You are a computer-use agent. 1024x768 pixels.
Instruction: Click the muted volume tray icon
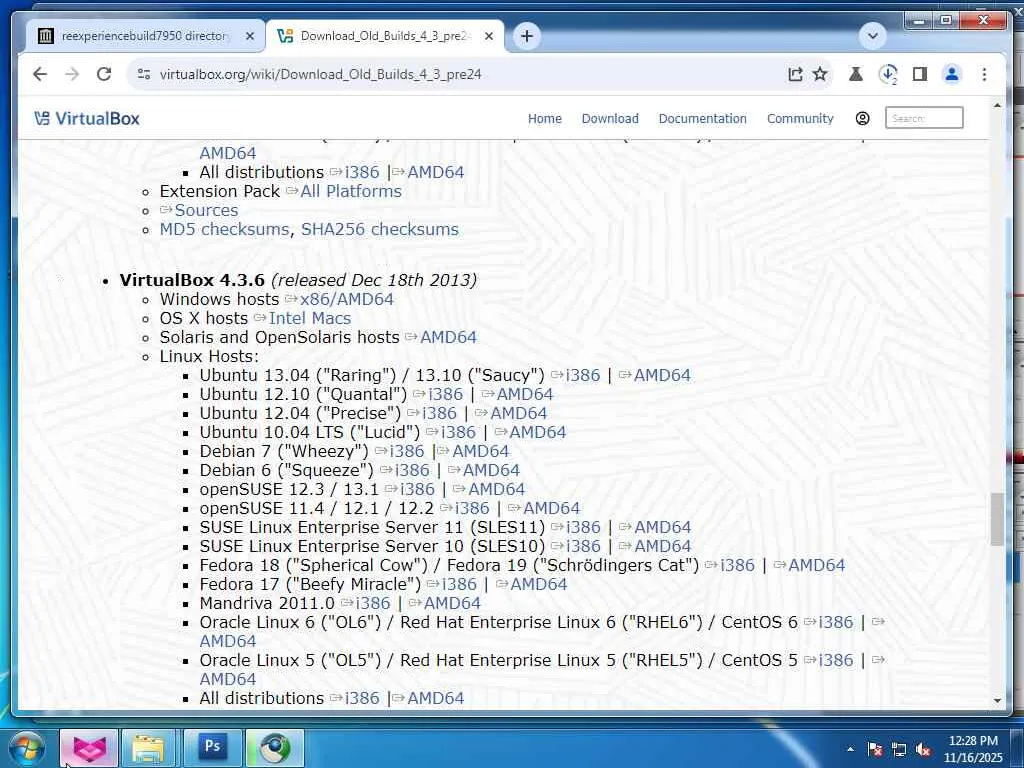tap(923, 750)
